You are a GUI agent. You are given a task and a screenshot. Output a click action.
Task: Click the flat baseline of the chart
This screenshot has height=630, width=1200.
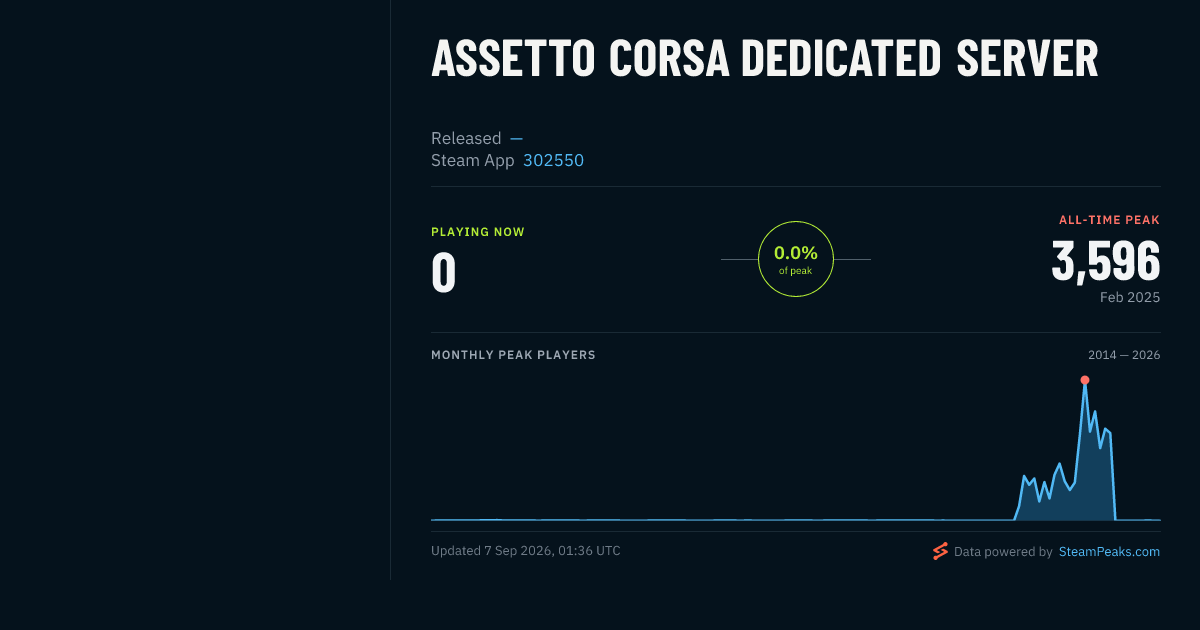pyautogui.click(x=720, y=520)
